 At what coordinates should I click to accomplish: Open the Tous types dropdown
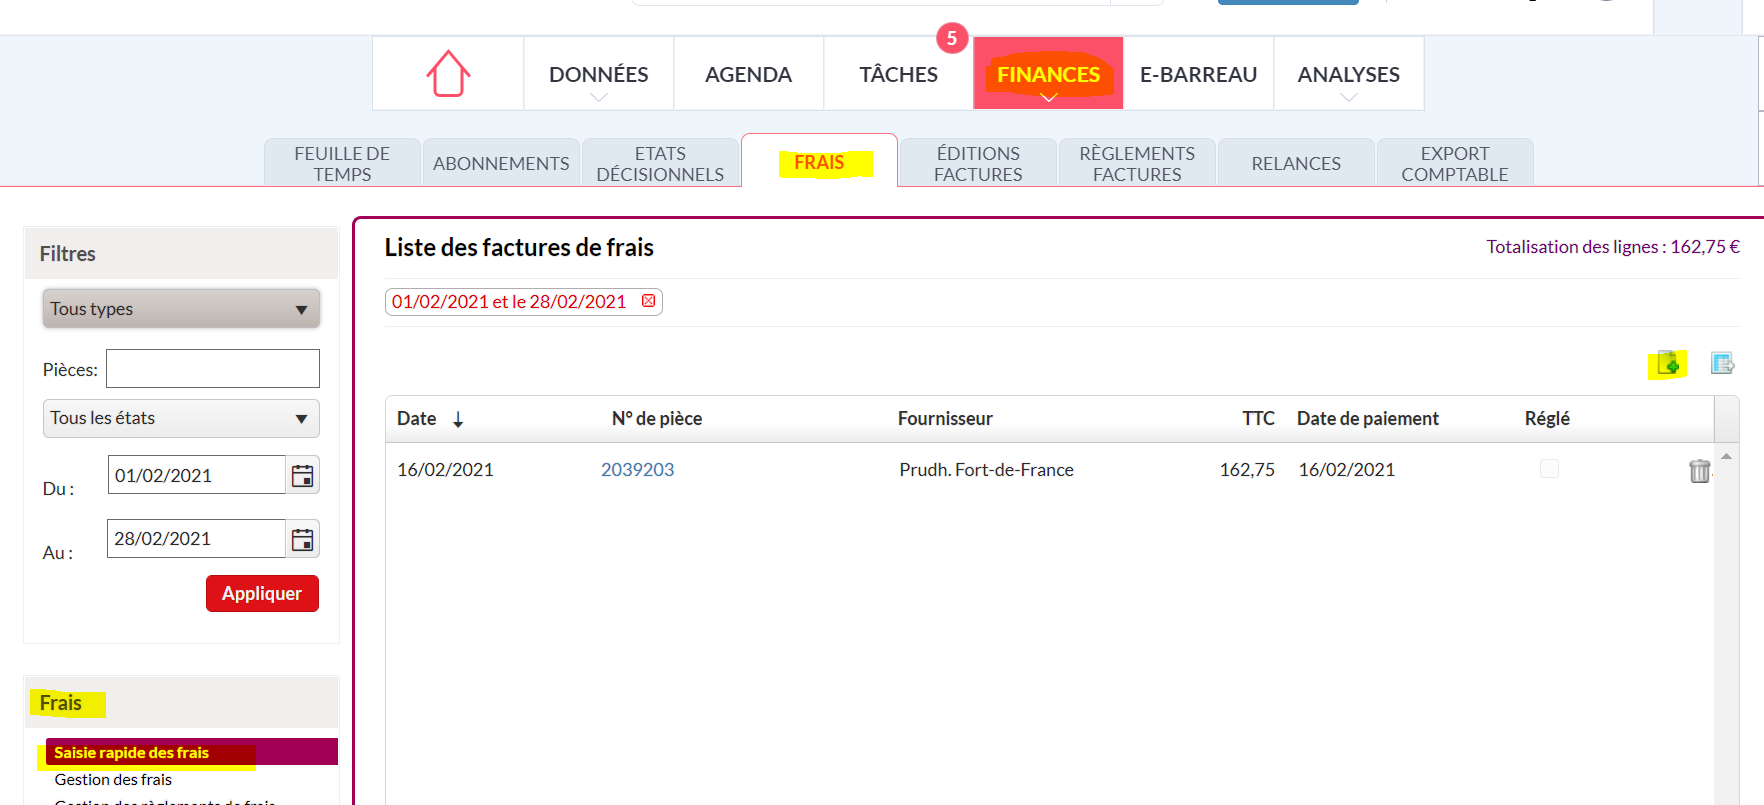pyautogui.click(x=181, y=309)
